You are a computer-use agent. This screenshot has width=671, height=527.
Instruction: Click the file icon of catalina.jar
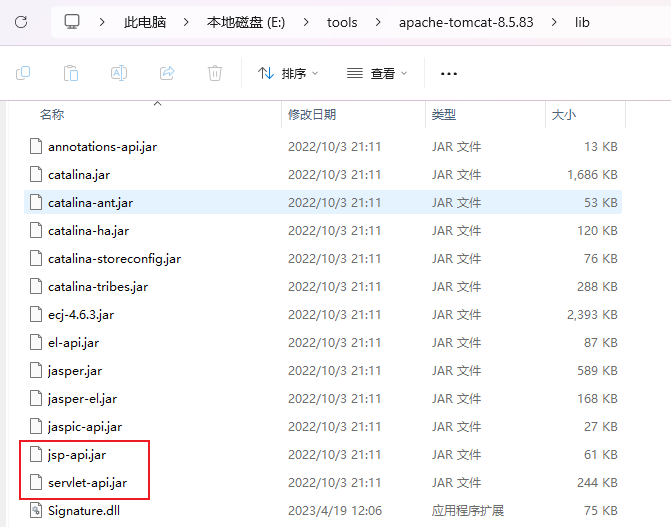[36, 174]
